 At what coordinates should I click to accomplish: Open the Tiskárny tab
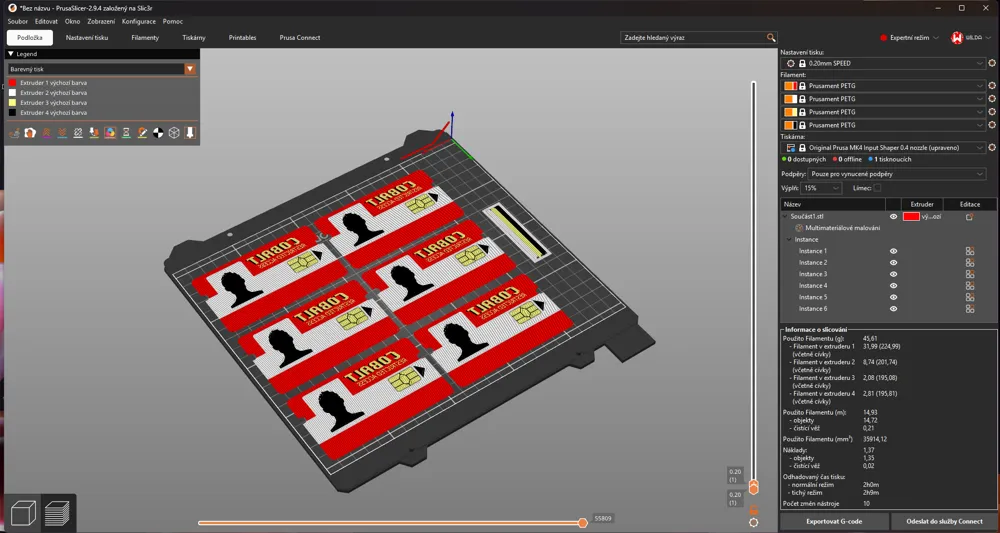[x=194, y=38]
